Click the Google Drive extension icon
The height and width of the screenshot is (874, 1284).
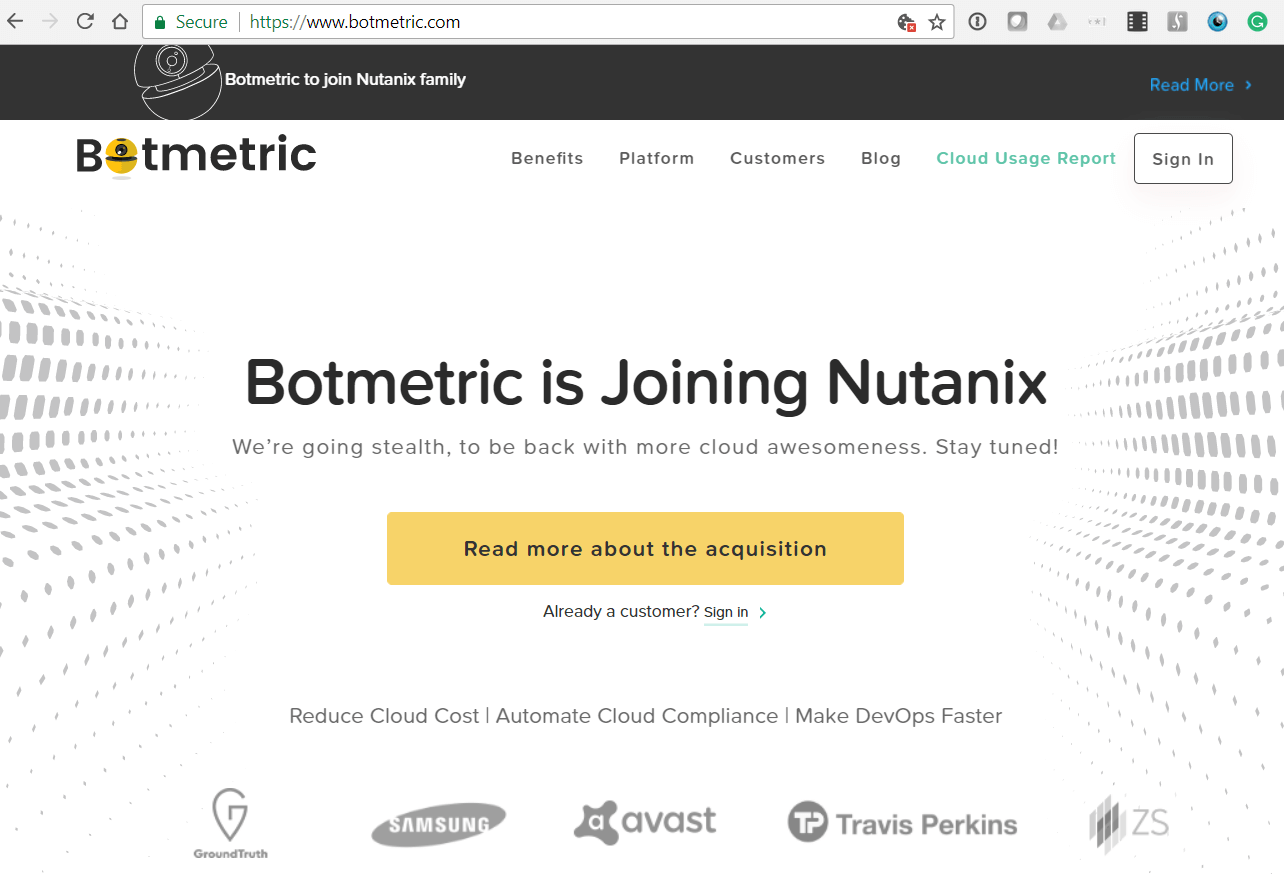click(x=1057, y=20)
